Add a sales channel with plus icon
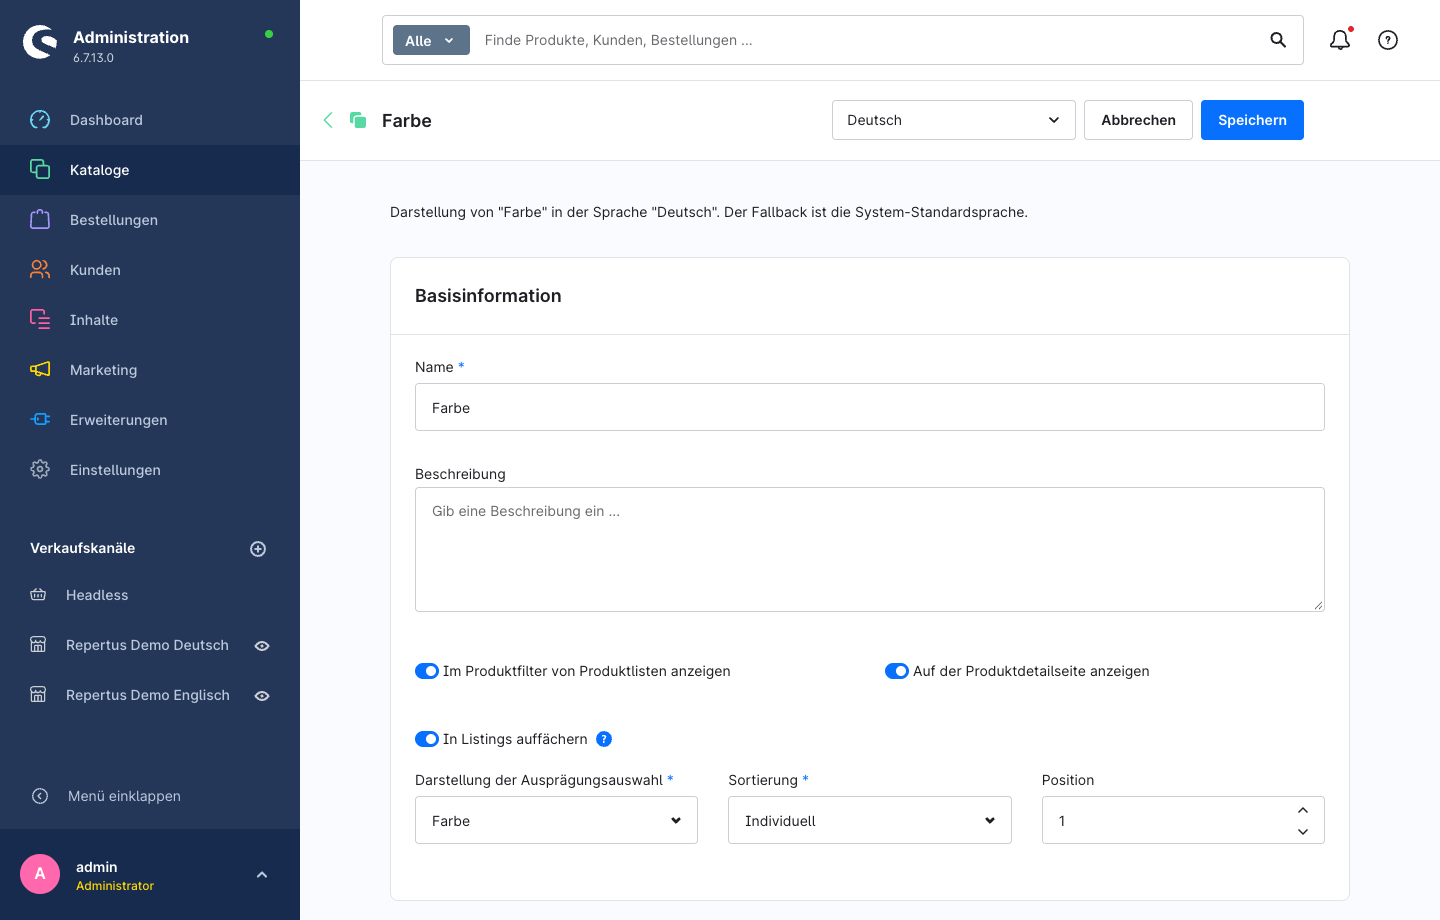Image resolution: width=1440 pixels, height=920 pixels. pyautogui.click(x=258, y=549)
